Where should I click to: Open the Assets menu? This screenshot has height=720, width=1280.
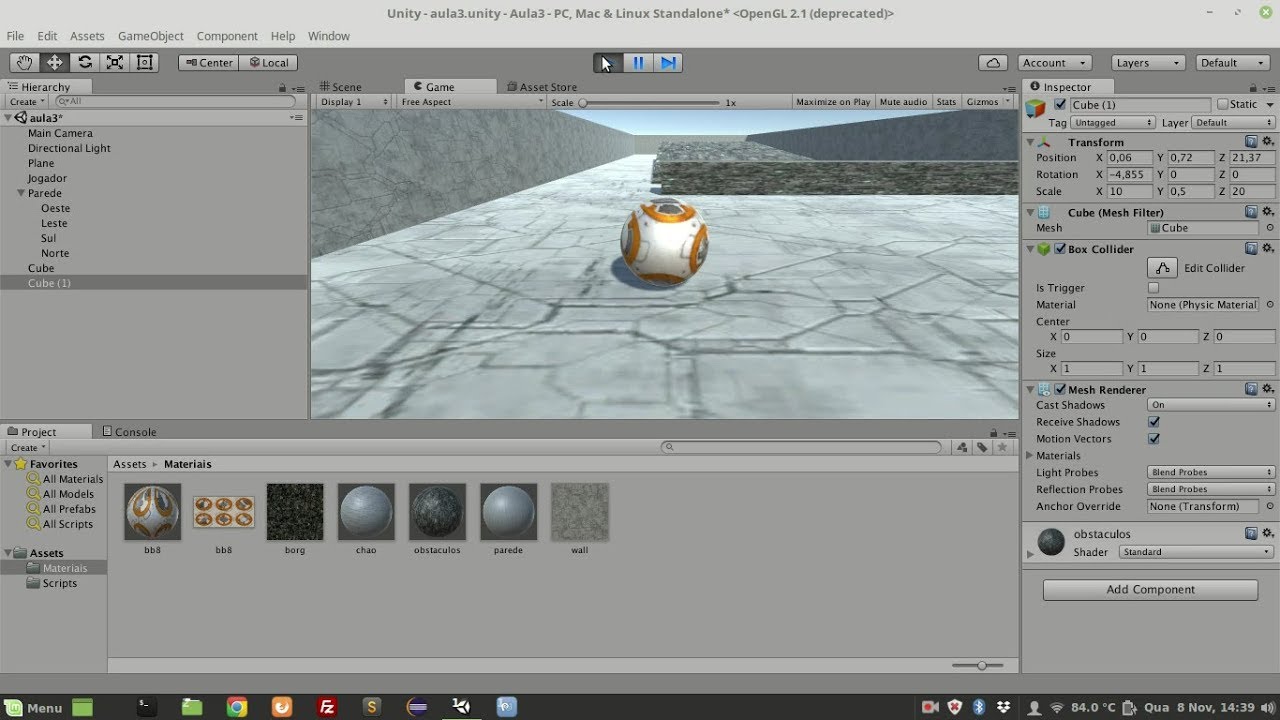pos(87,36)
